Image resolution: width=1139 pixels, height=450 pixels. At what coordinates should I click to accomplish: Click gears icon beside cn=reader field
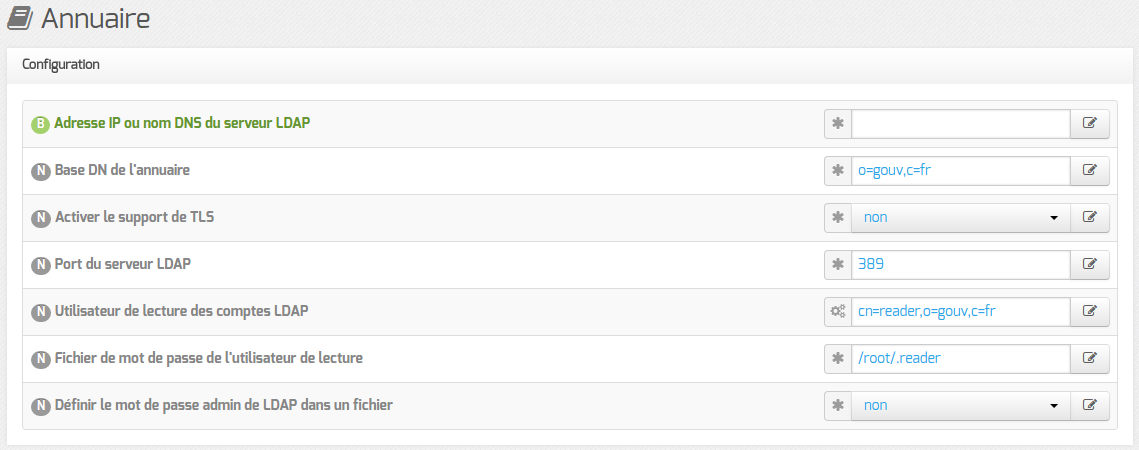click(x=838, y=311)
